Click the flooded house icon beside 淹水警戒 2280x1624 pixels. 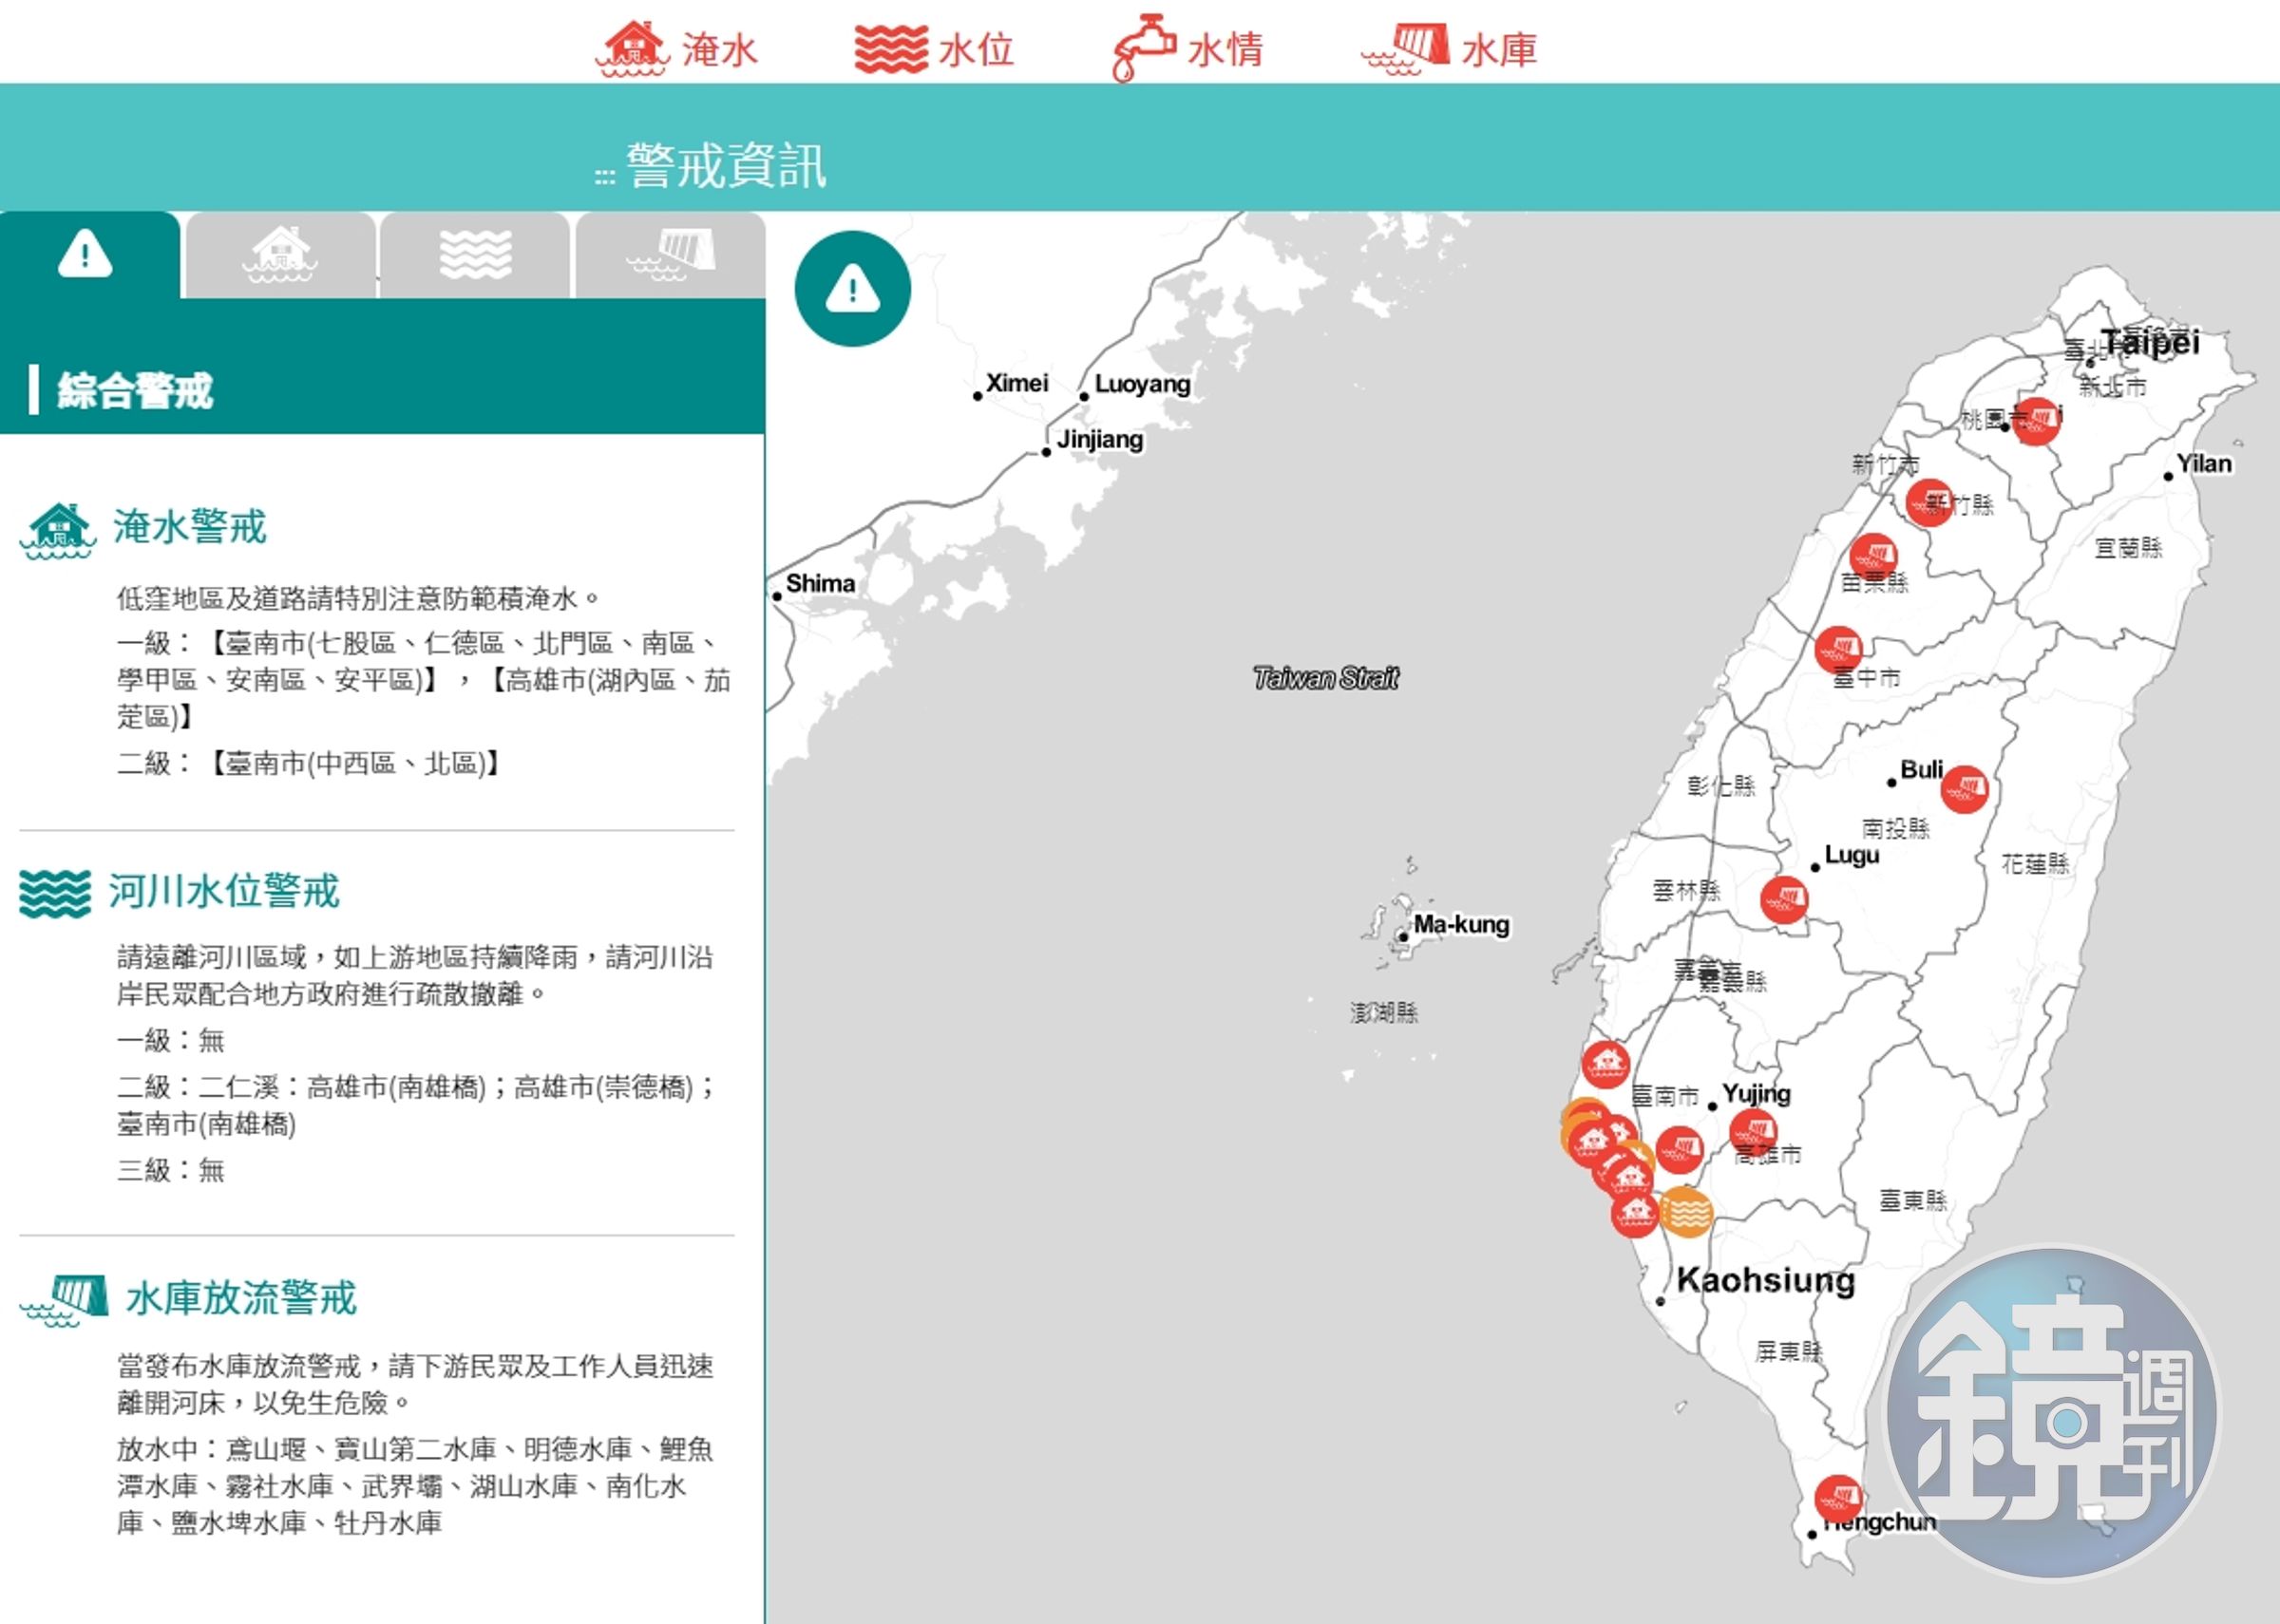click(59, 531)
